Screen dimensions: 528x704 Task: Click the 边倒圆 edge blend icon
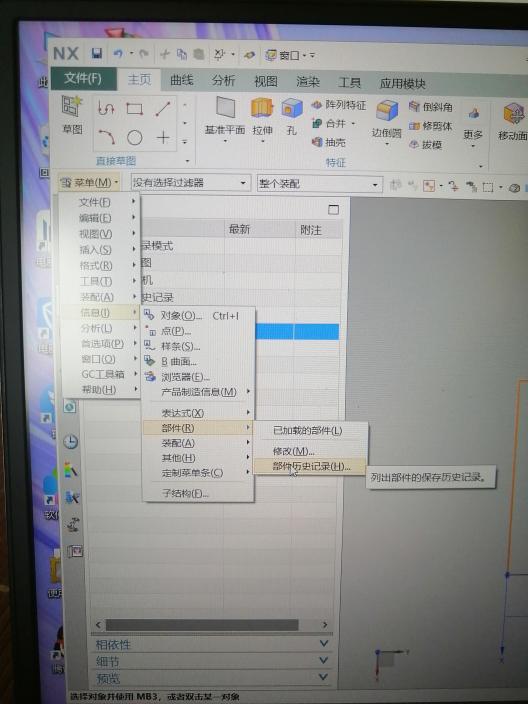click(x=387, y=111)
